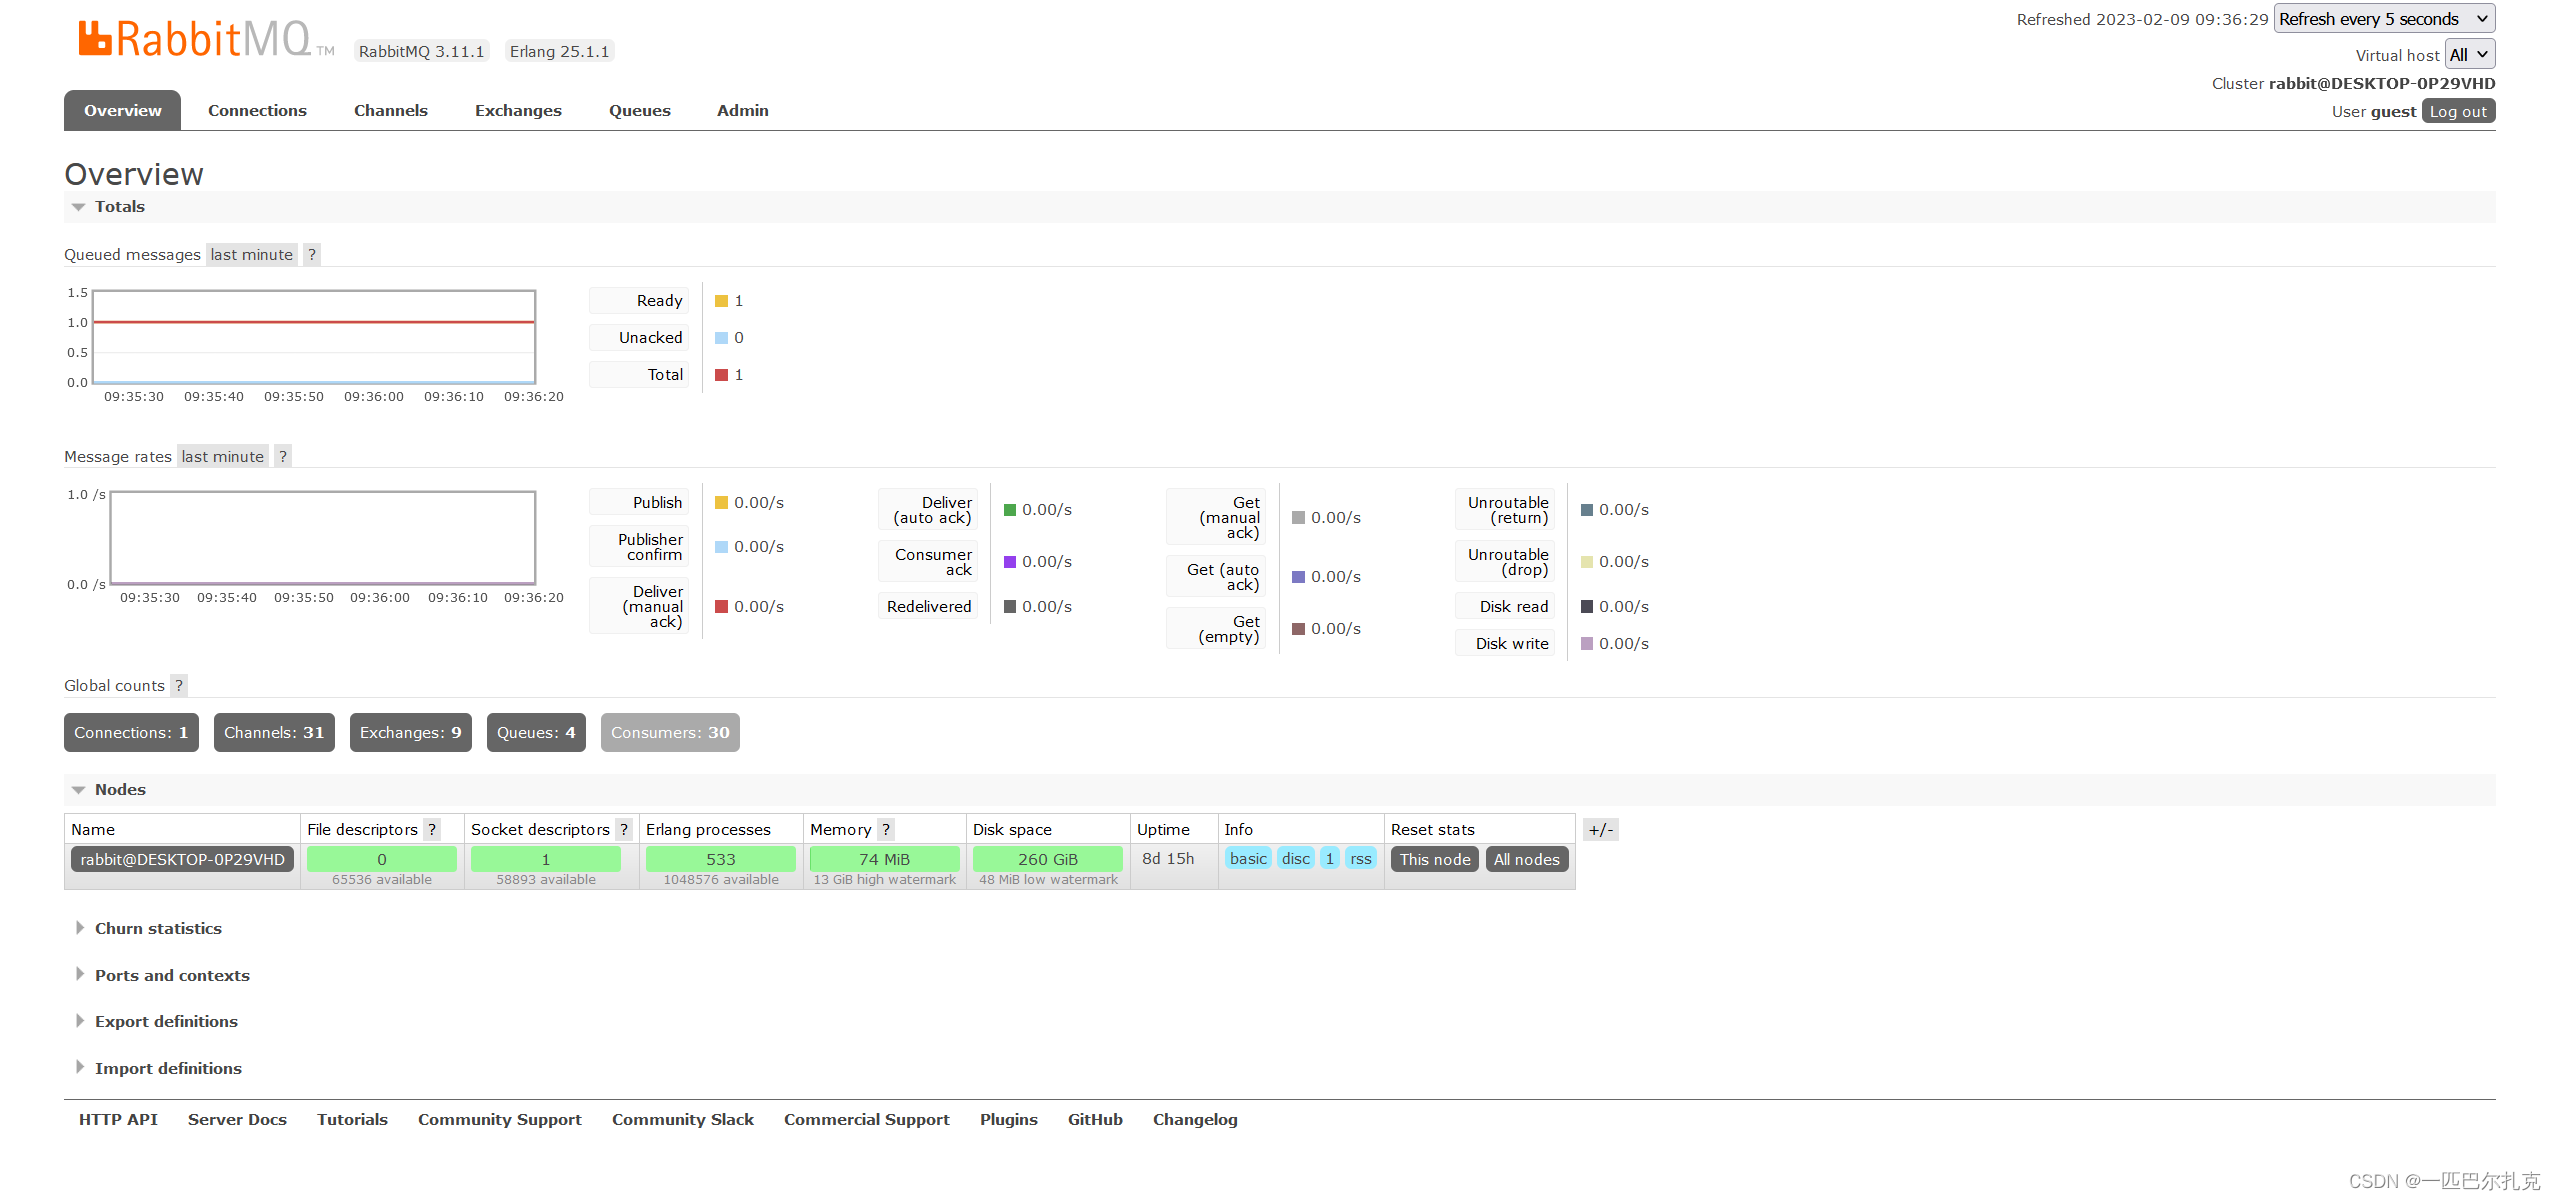The height and width of the screenshot is (1200, 2556).
Task: Open help icon next to Message rates
Action: tap(283, 457)
